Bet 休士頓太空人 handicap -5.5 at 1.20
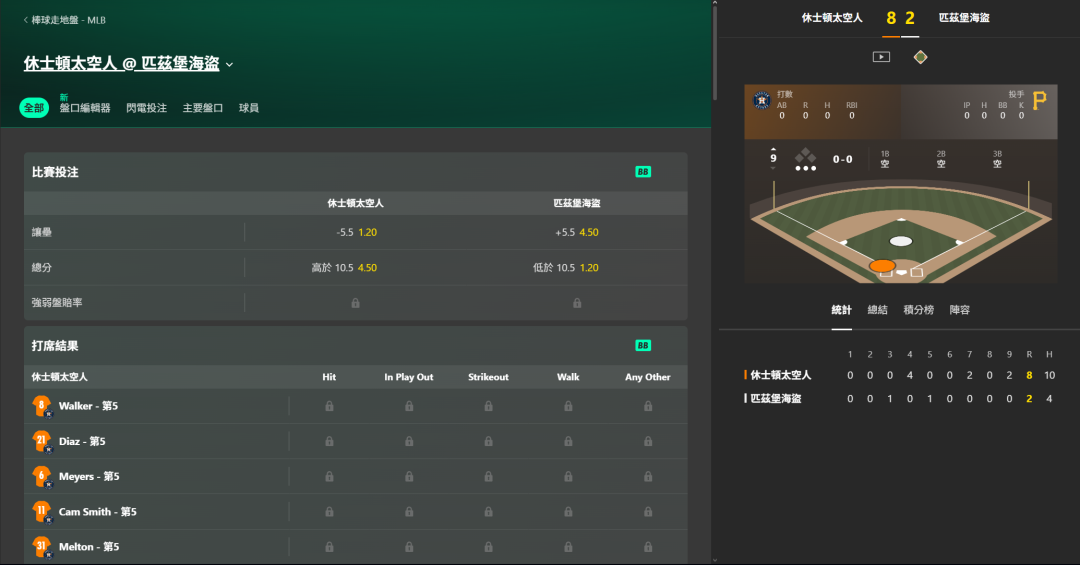This screenshot has width=1080, height=565. pos(356,232)
